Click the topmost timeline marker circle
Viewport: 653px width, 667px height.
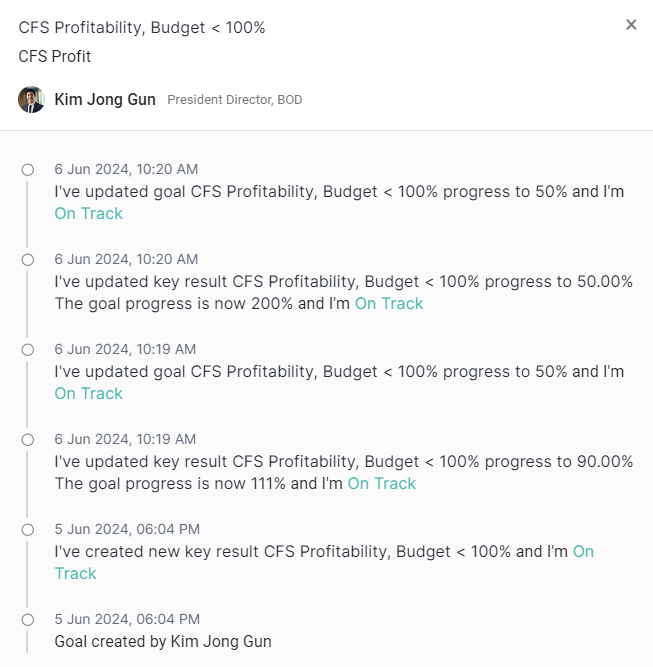coord(28,170)
